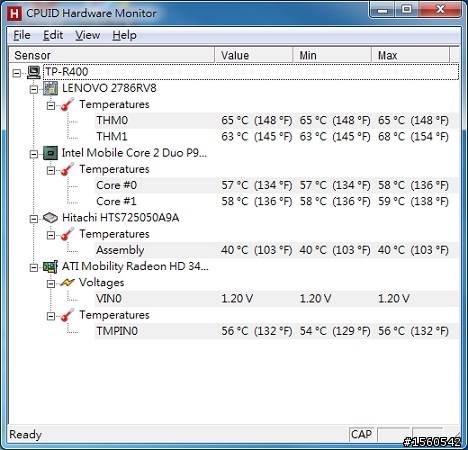Select the Intel Mobile Core 2 Duo P9... item
This screenshot has width=468, height=450.
134,153
